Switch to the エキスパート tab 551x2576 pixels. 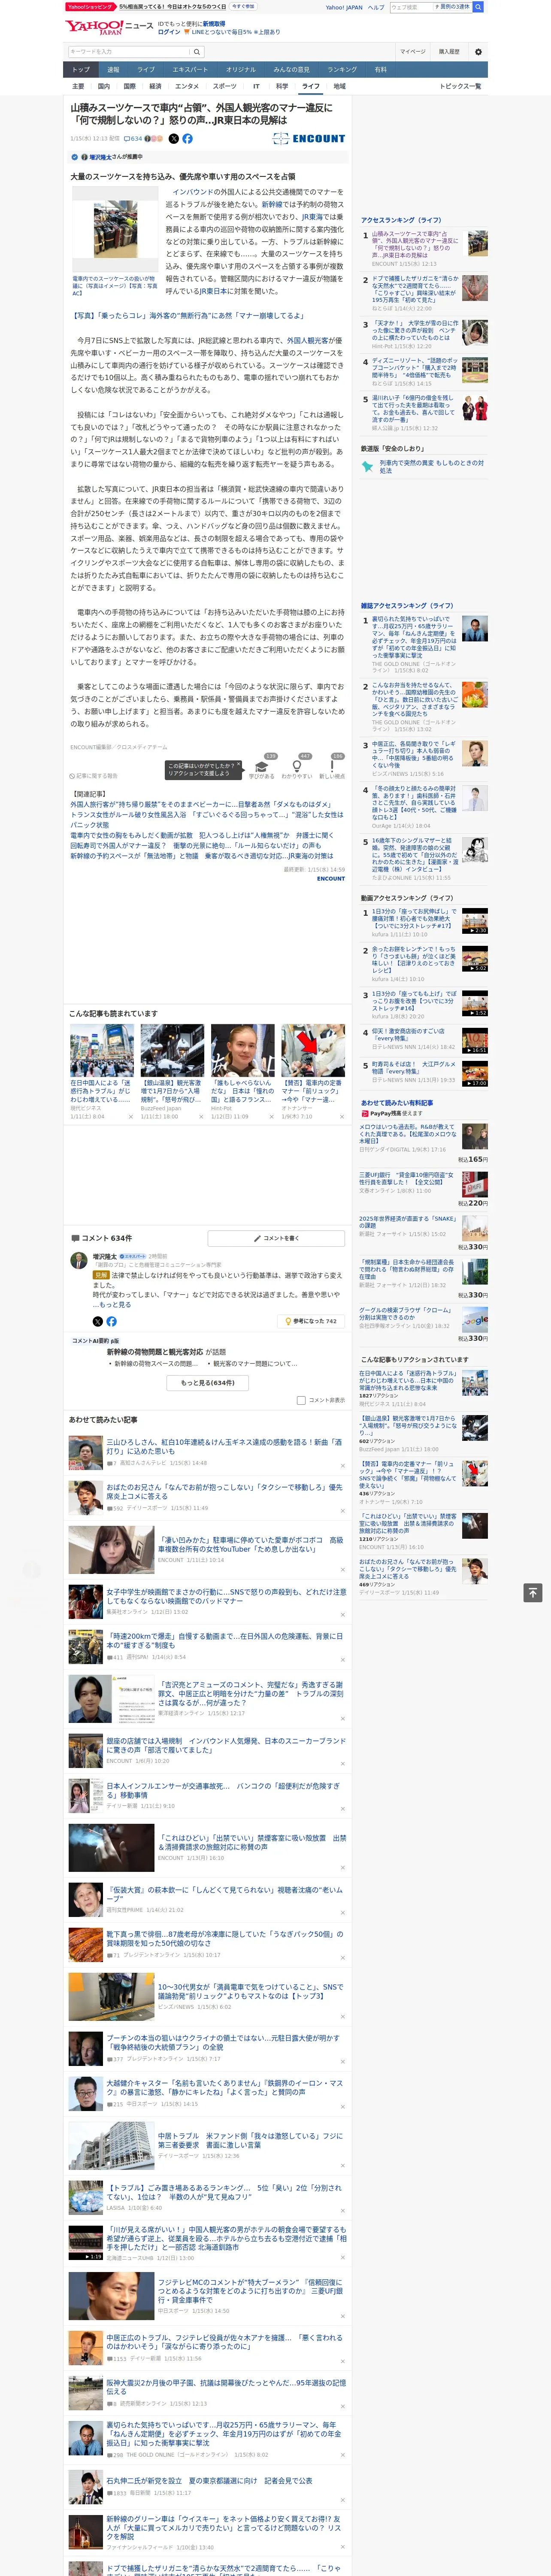[190, 70]
